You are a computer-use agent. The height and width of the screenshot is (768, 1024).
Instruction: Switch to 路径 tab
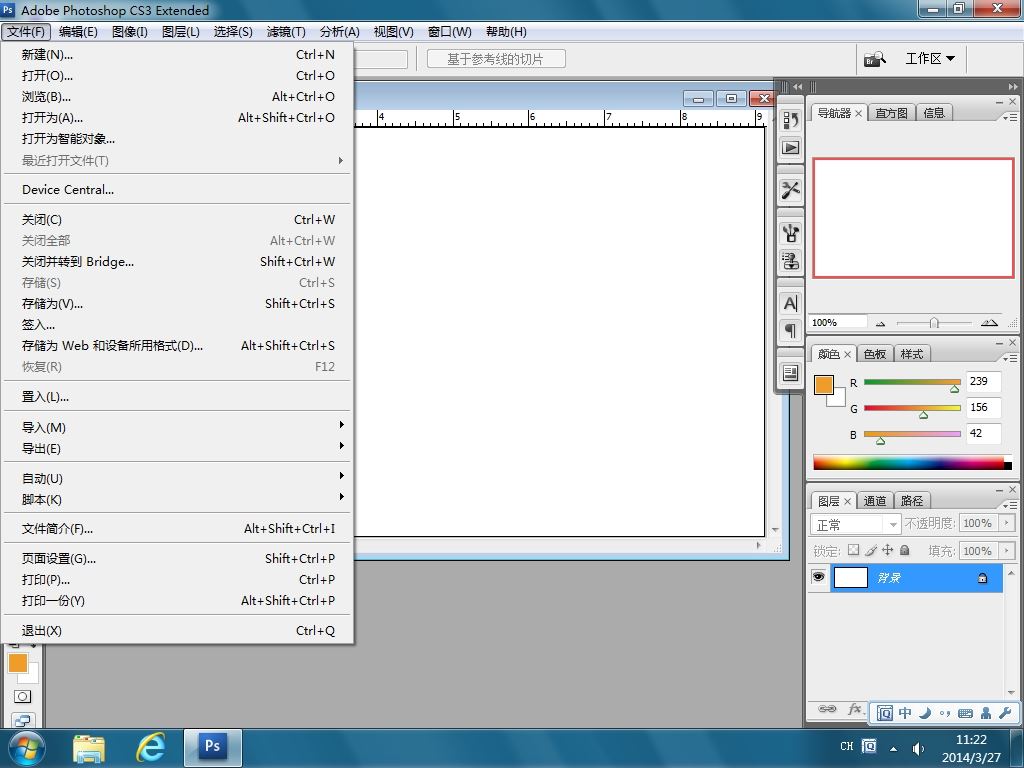[912, 501]
